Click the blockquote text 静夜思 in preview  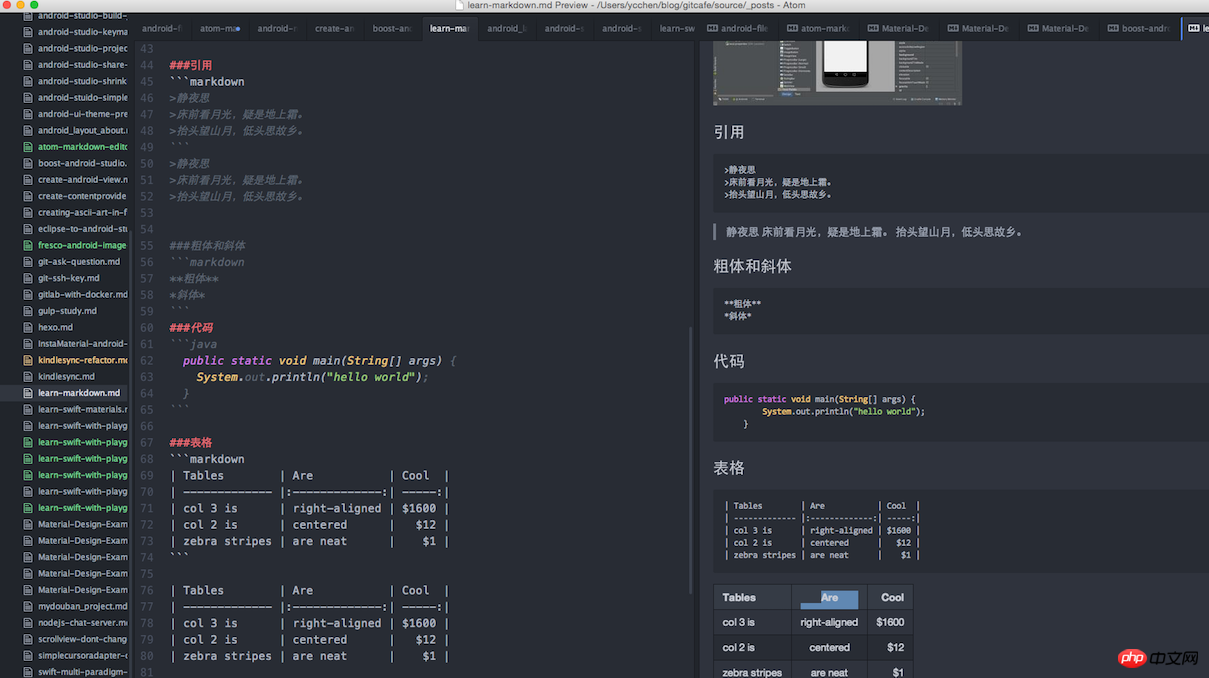point(874,232)
